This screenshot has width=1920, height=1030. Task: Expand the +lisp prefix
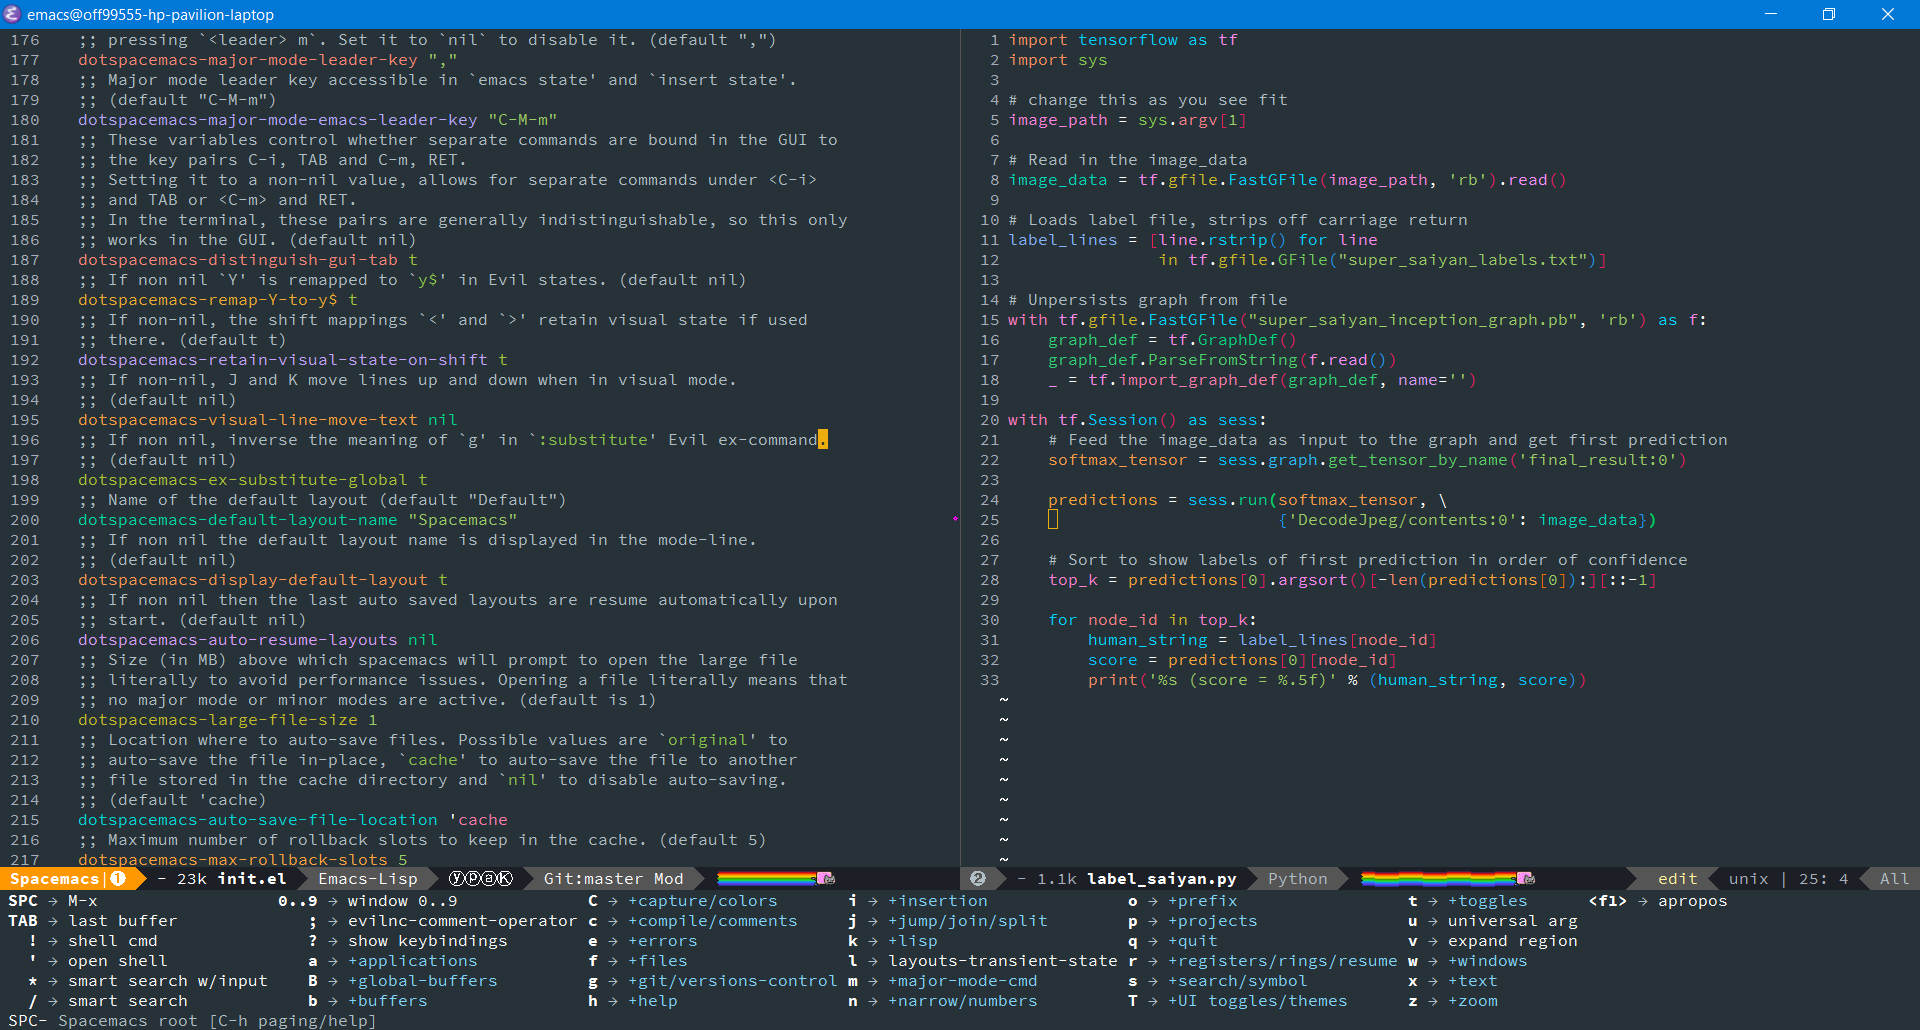[912, 941]
